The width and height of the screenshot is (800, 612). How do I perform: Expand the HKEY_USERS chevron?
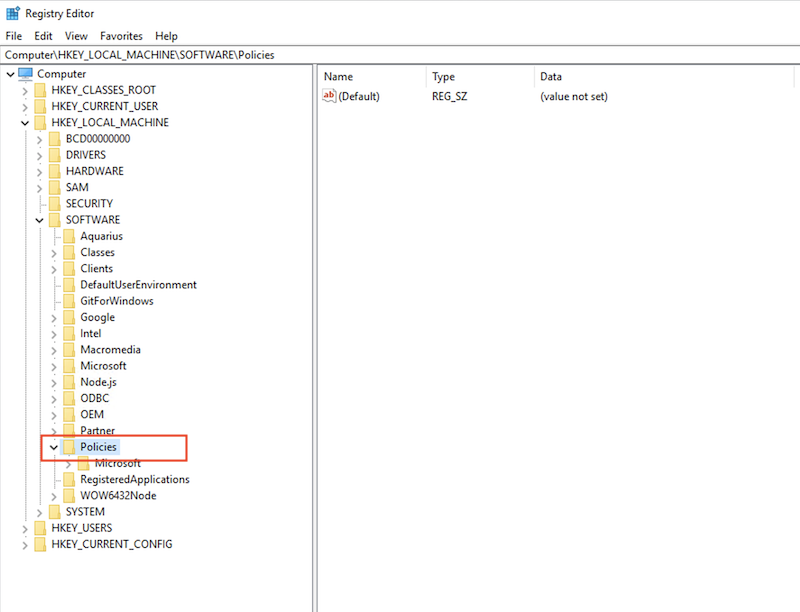click(x=24, y=529)
